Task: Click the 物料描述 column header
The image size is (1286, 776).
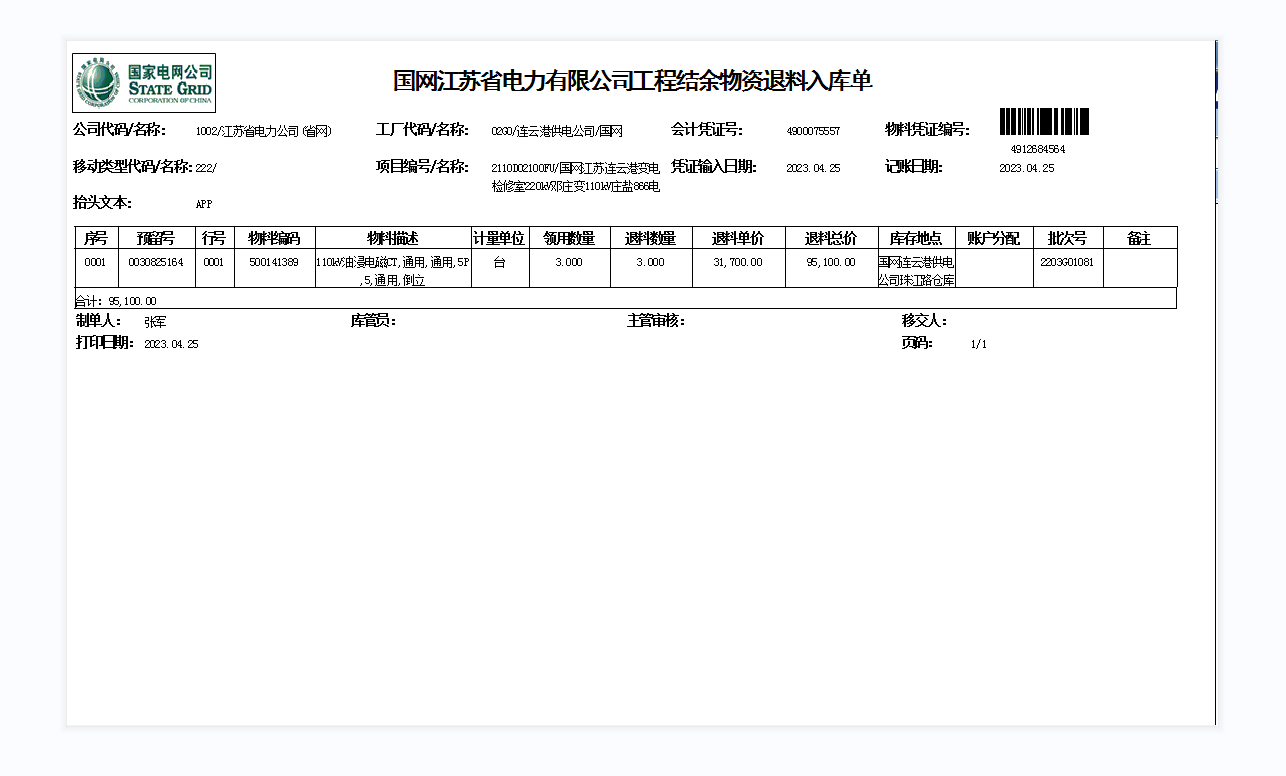Action: coord(393,238)
